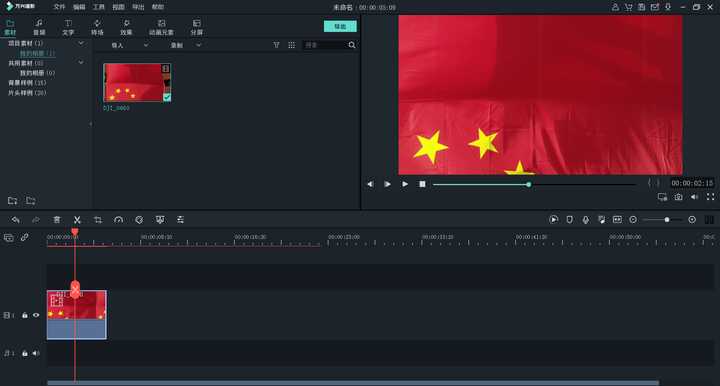Image resolution: width=720 pixels, height=386 pixels.
Task: Click the redo arrow in timeline toolbar
Action: pyautogui.click(x=36, y=220)
